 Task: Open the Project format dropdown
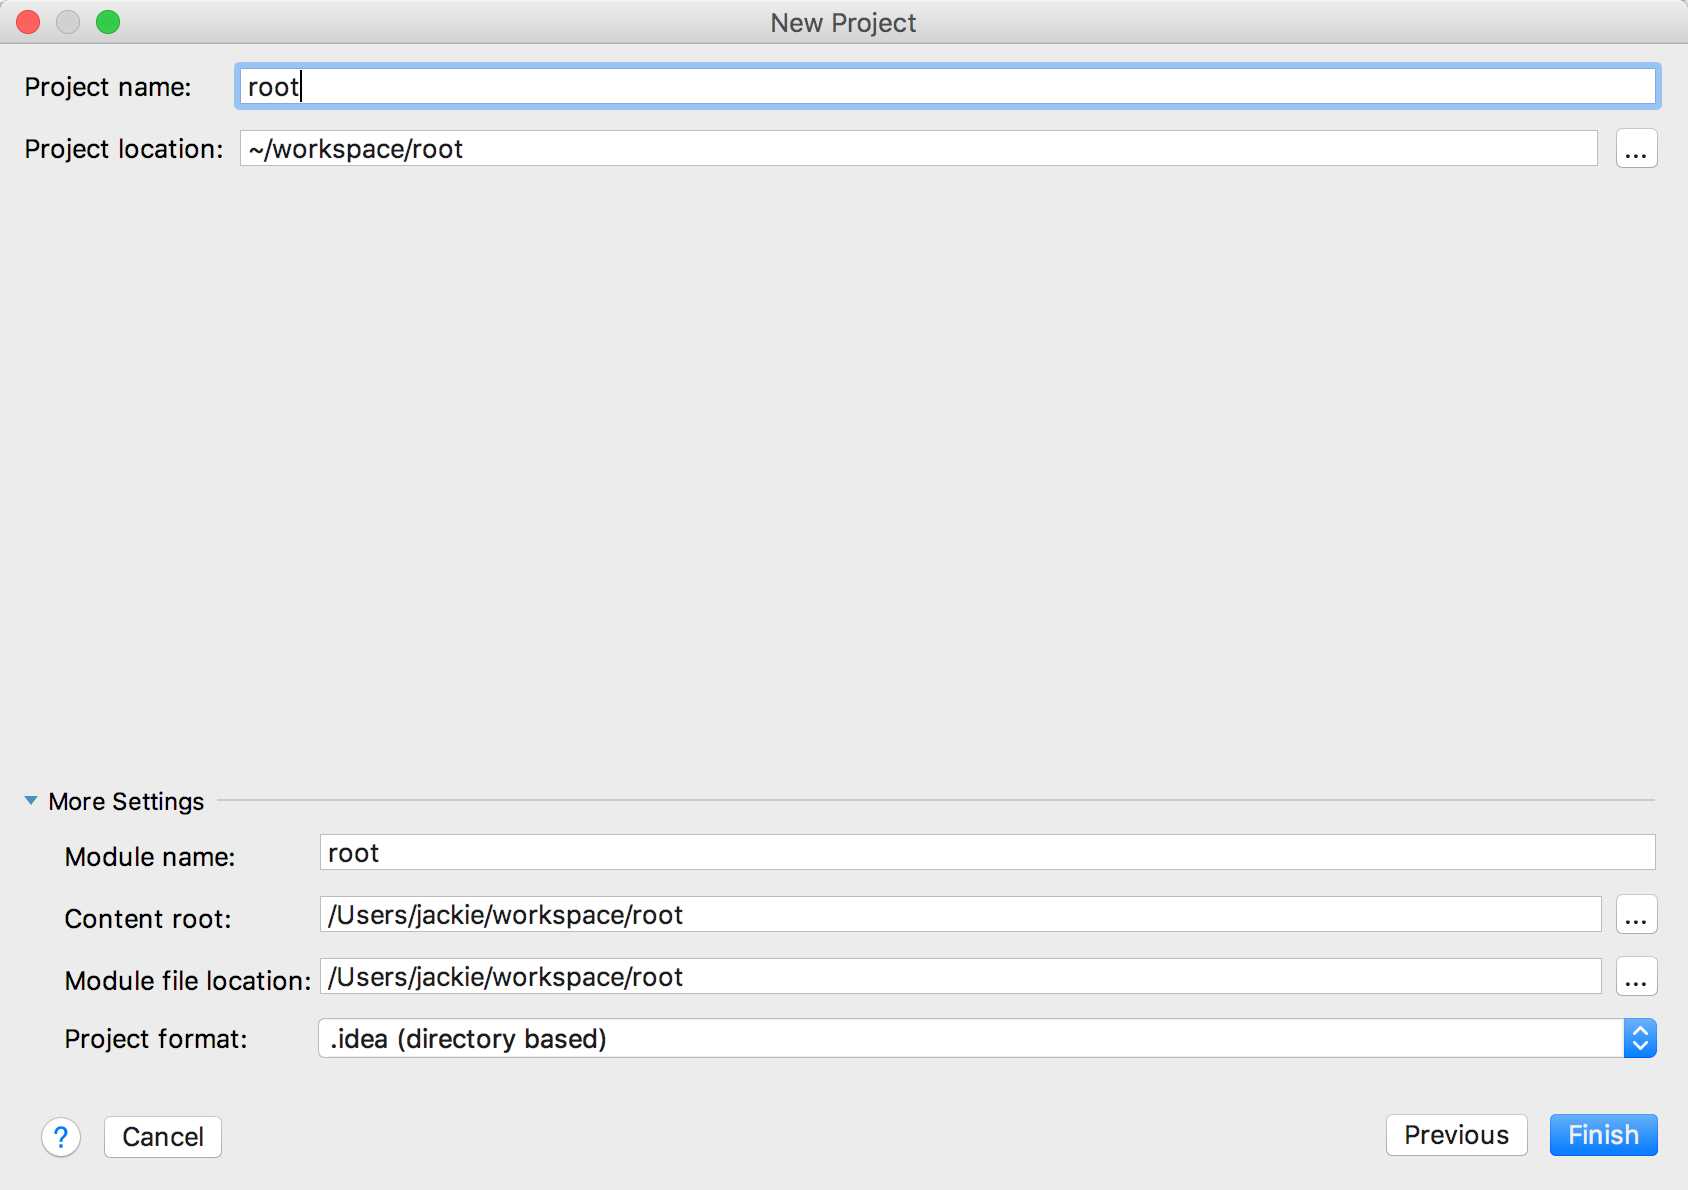pyautogui.click(x=987, y=1039)
